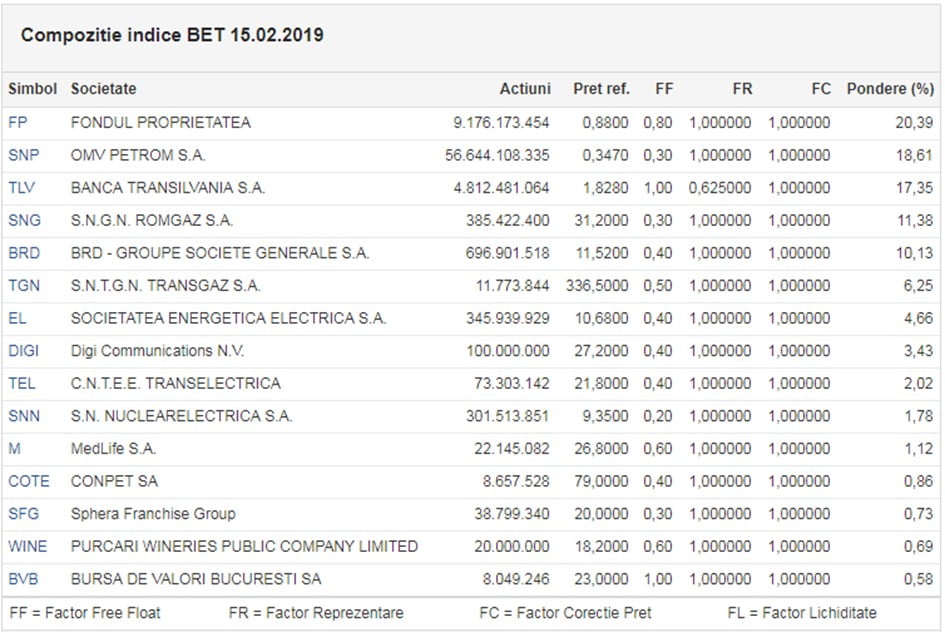Select reference price 79,0000
945x632 pixels.
pos(601,481)
